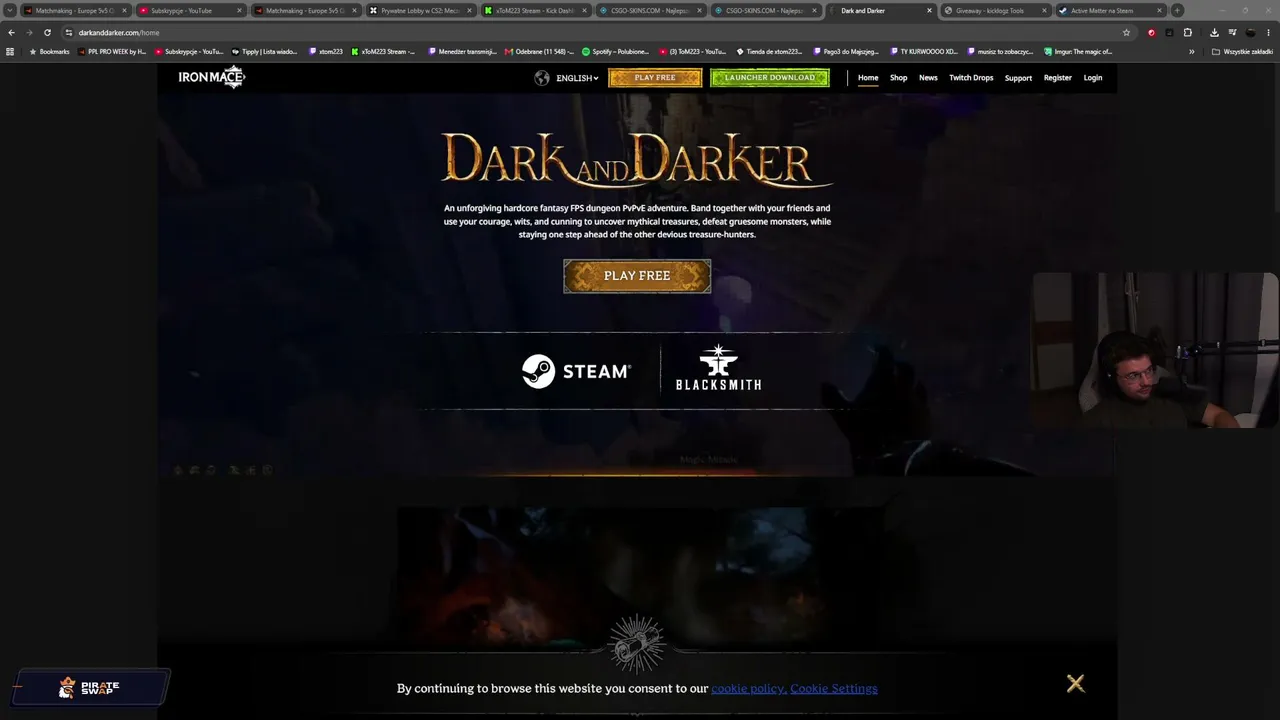This screenshot has width=1280, height=720.
Task: Open the tab search dropdown arrow
Action: tap(10, 11)
